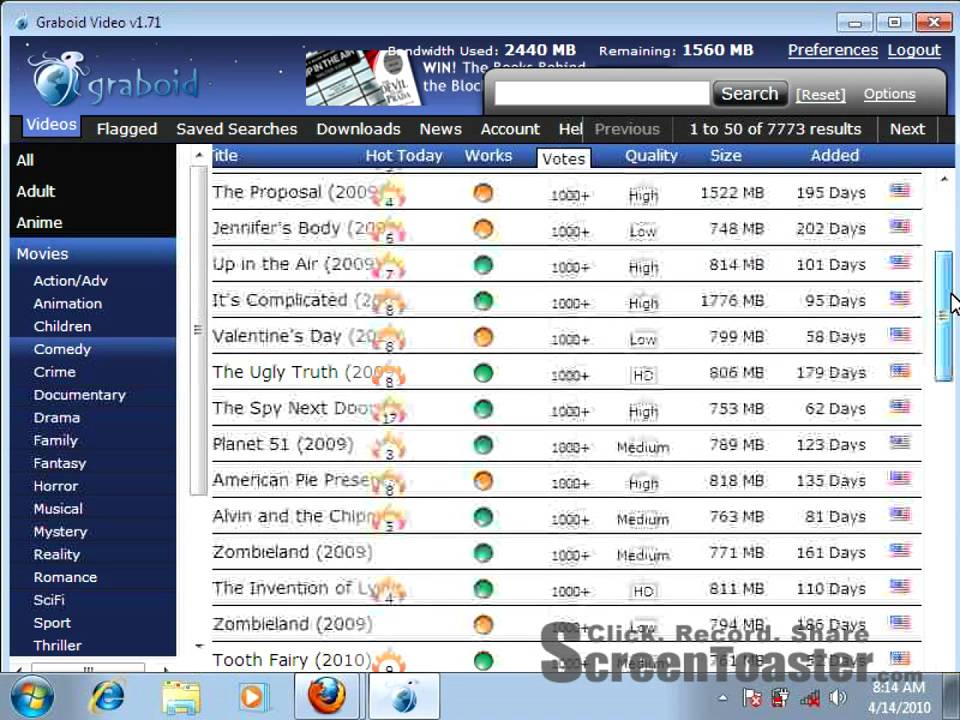Click the [Reset] link
The height and width of the screenshot is (720, 960).
[820, 95]
